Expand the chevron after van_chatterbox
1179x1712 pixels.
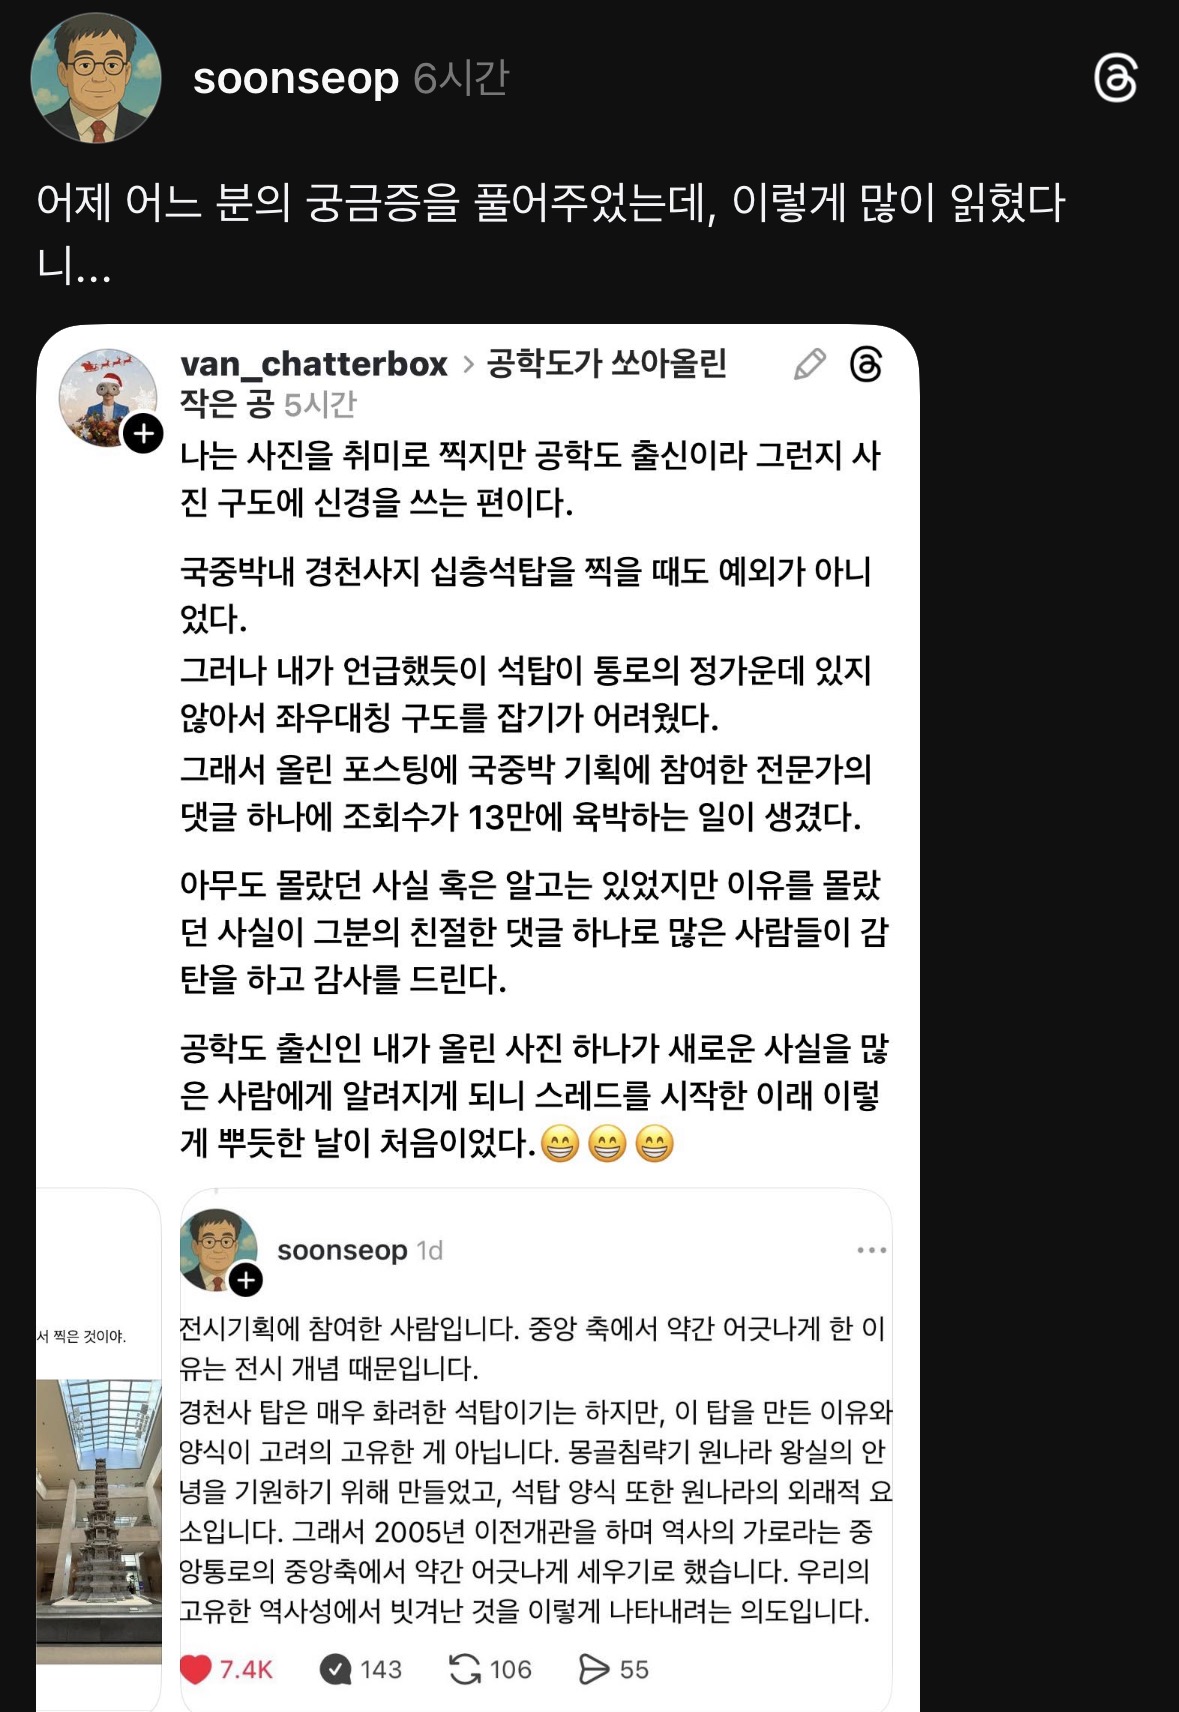coord(468,365)
